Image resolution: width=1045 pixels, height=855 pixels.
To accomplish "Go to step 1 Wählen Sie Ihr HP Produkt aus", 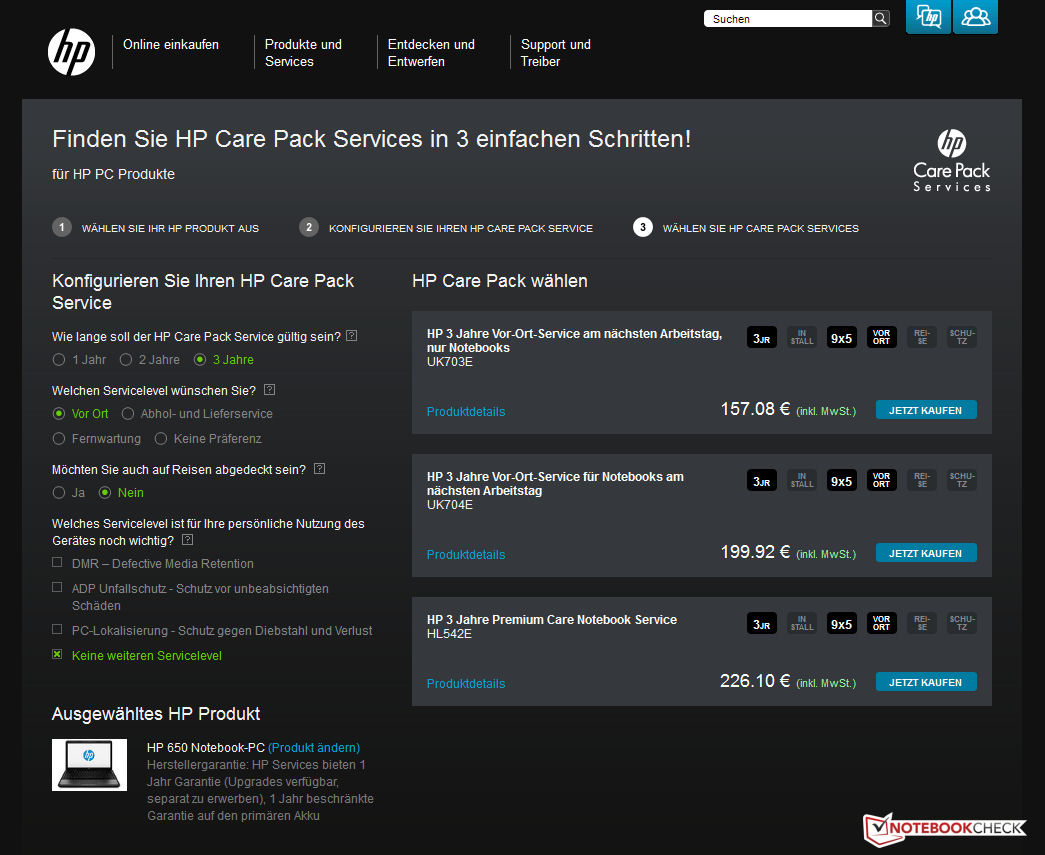I will [155, 228].
